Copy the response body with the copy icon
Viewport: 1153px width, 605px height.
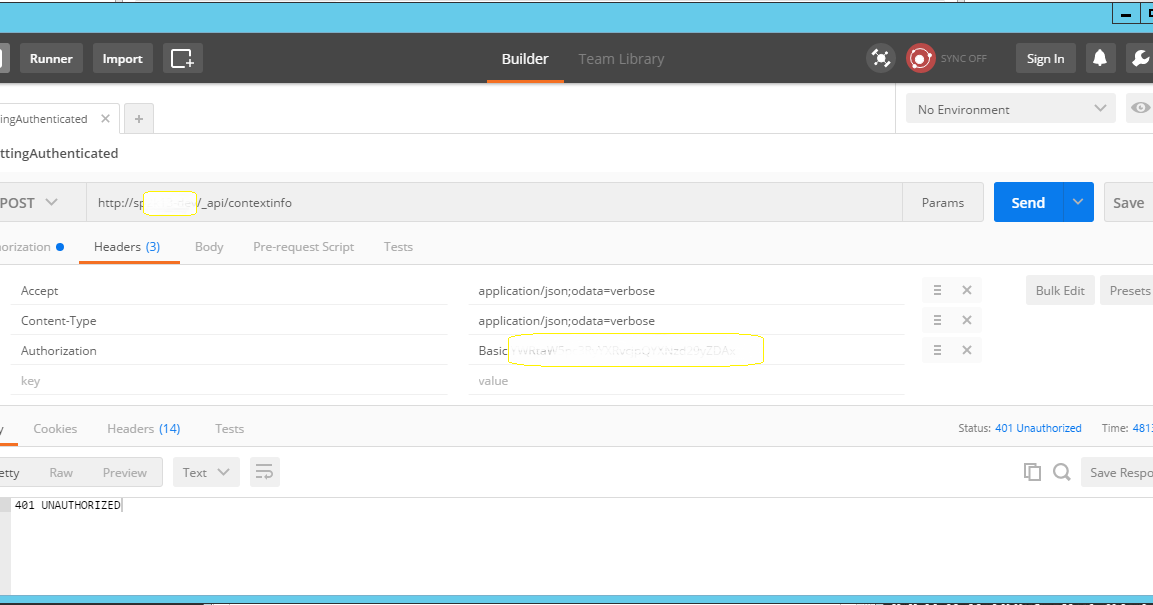[1032, 471]
